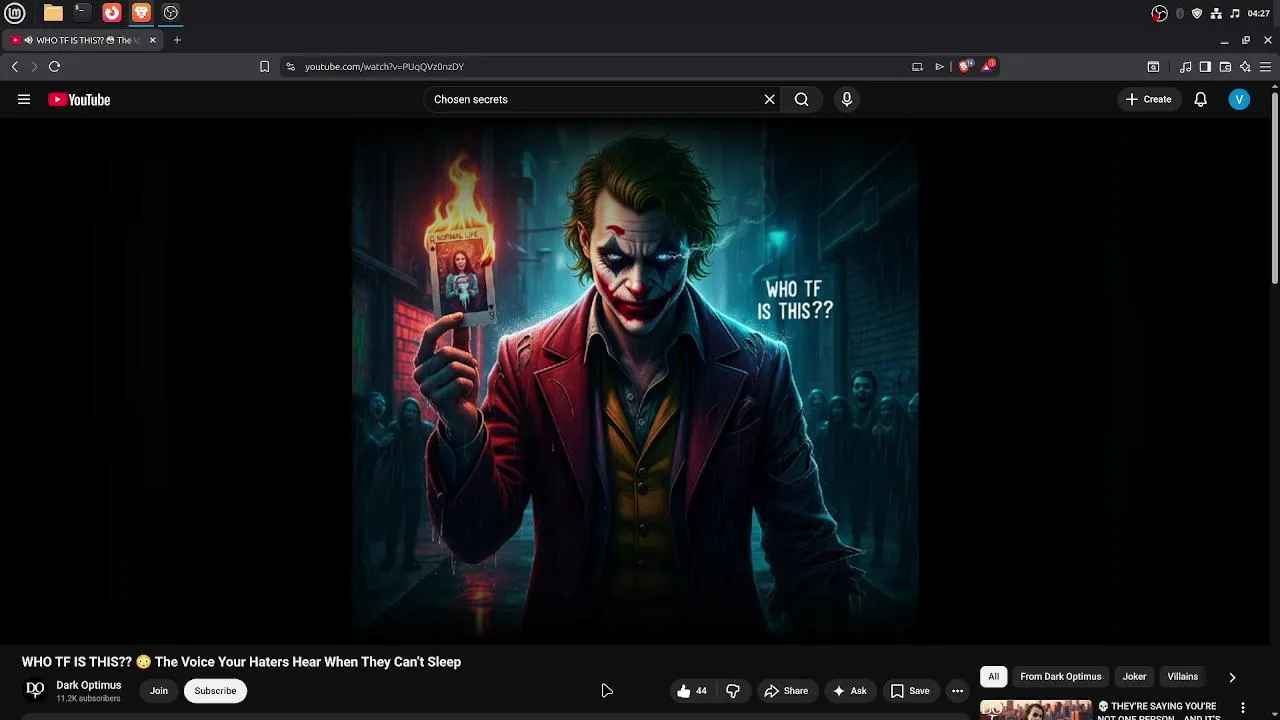Screen dimensions: 1280x720
Task: Bookmark this page
Action: [264, 66]
